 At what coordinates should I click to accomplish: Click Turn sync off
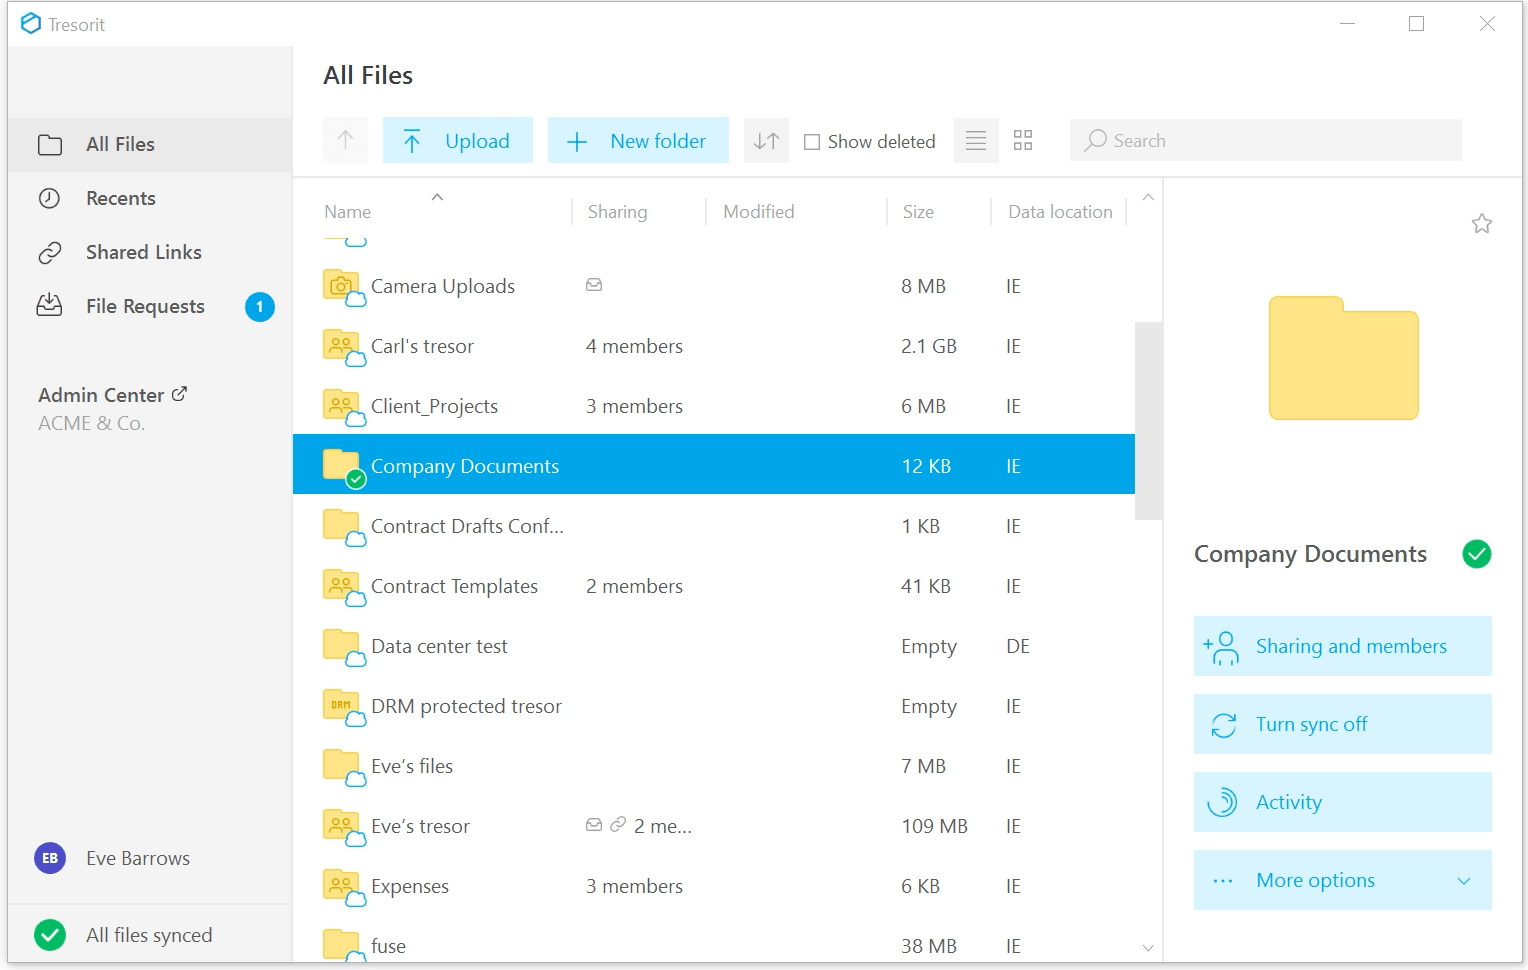pyautogui.click(x=1343, y=724)
